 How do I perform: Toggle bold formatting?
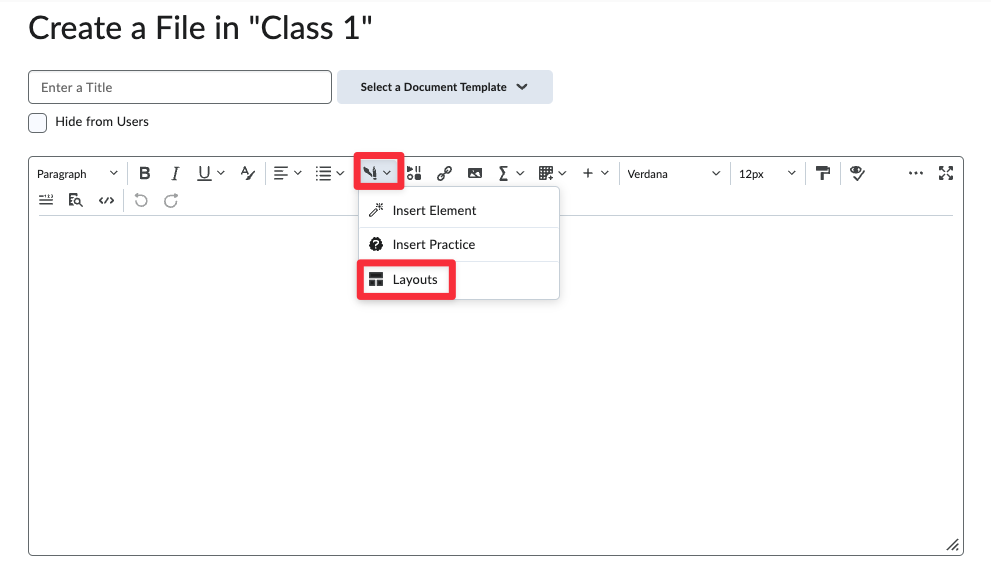click(145, 173)
